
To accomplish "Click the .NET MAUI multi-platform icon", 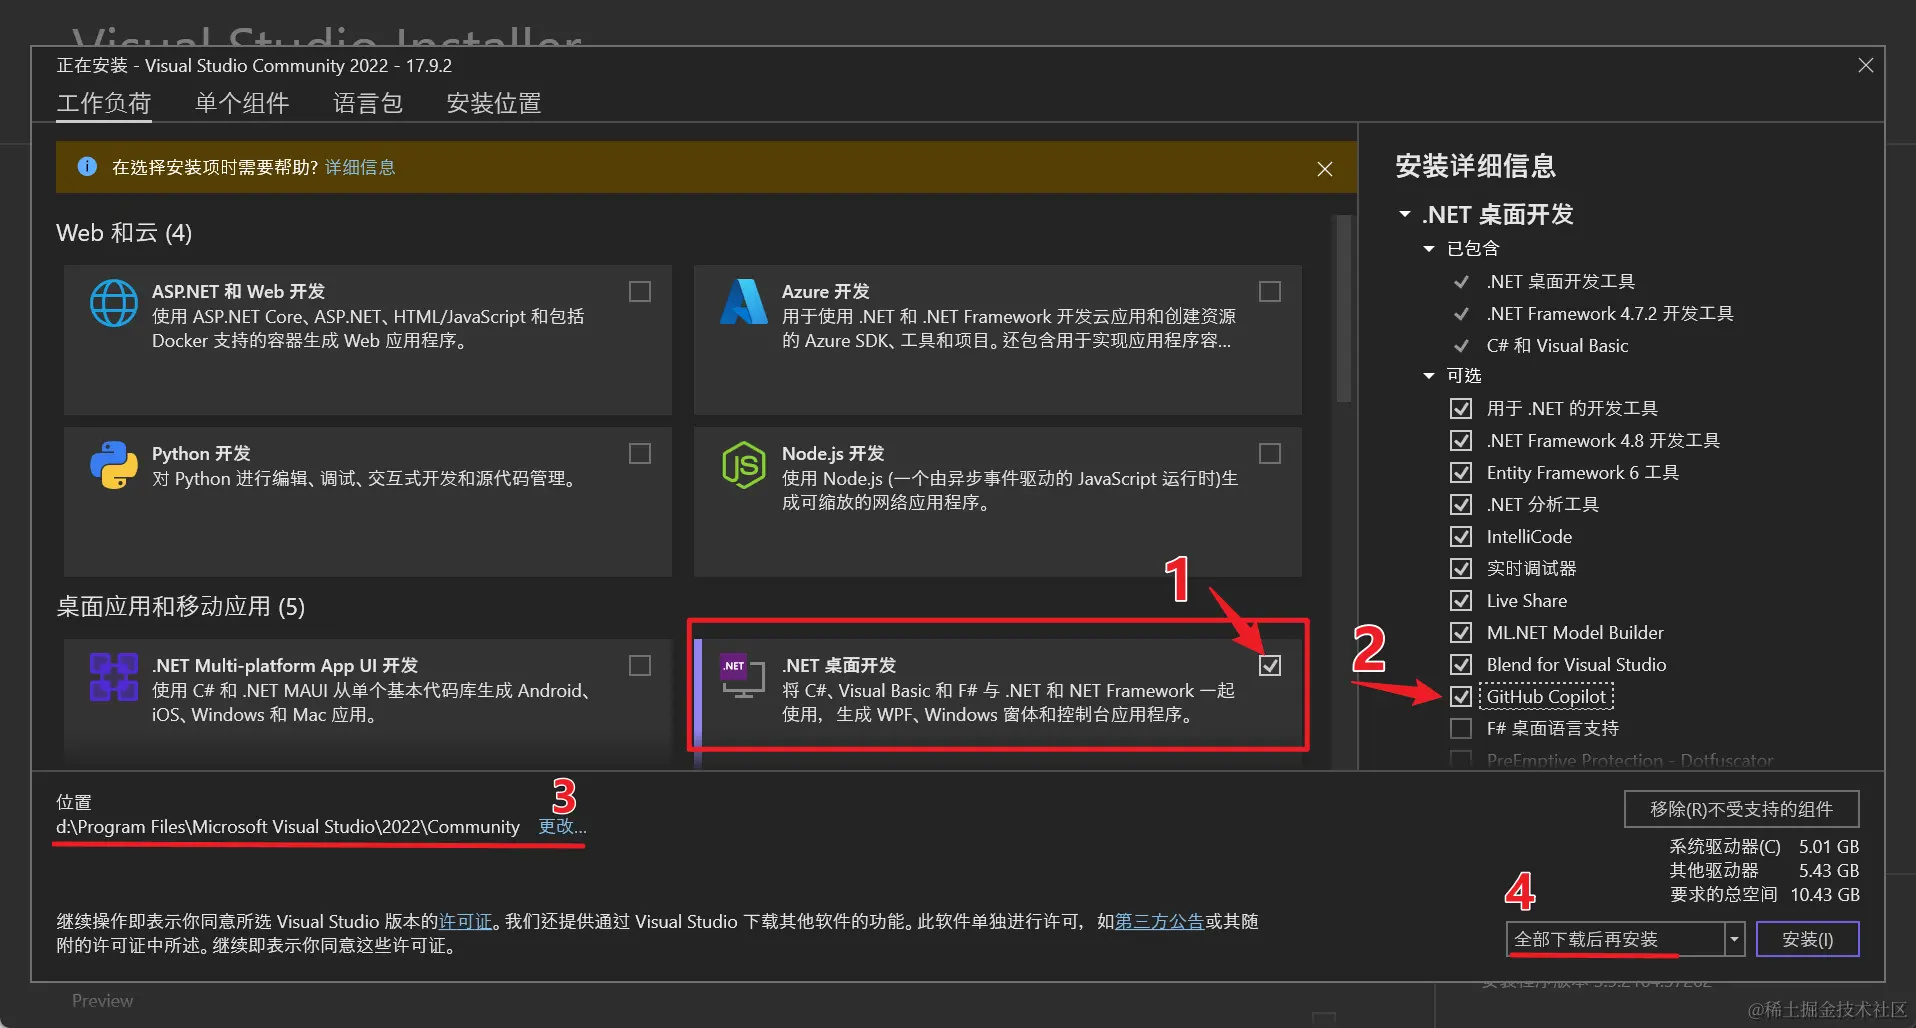I will 114,677.
